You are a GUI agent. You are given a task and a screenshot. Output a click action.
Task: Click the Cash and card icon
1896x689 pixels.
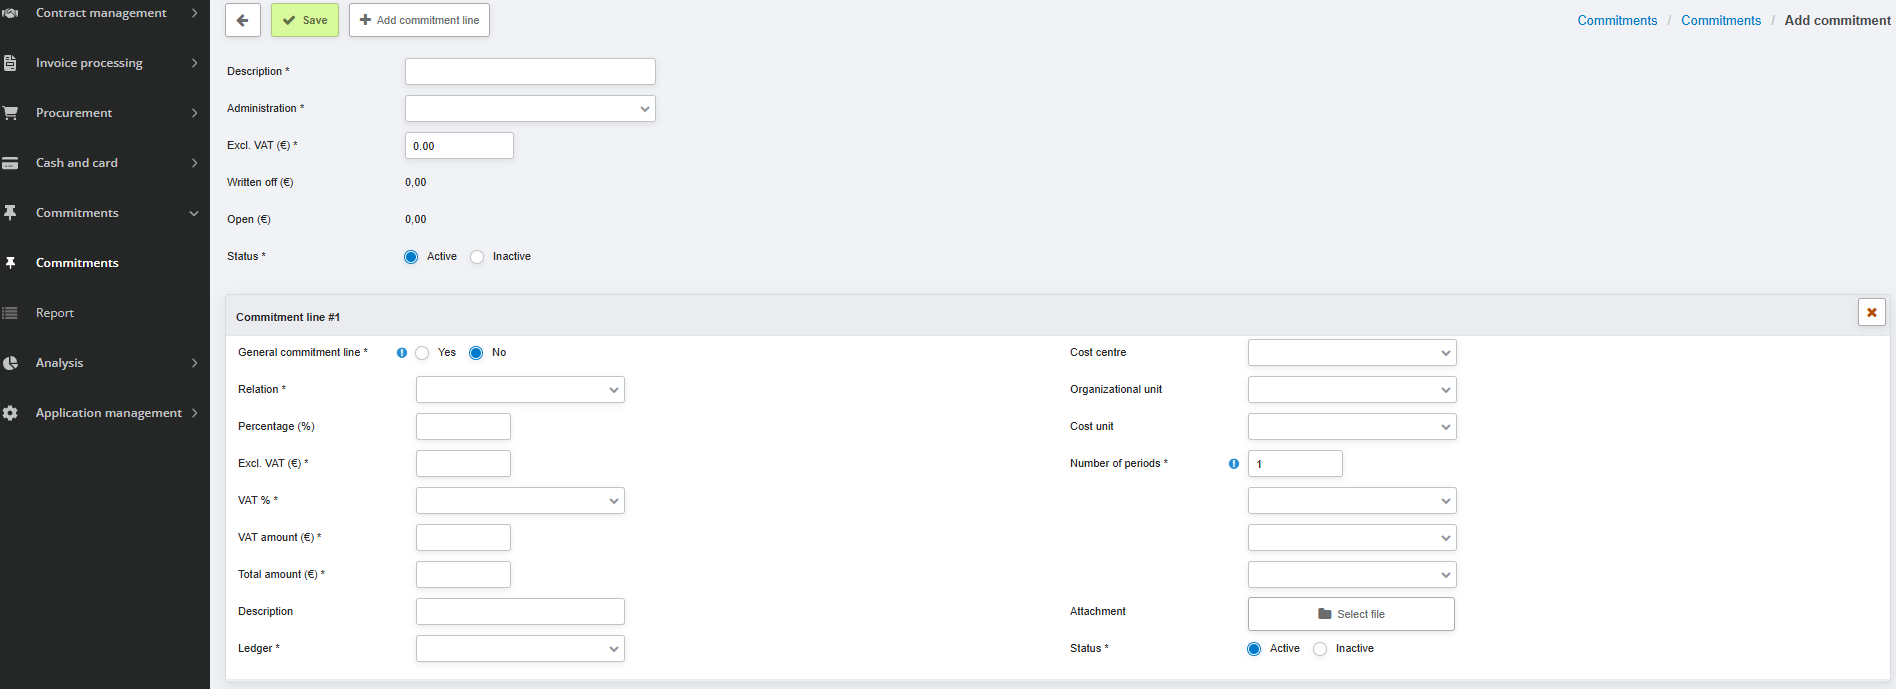click(x=10, y=163)
